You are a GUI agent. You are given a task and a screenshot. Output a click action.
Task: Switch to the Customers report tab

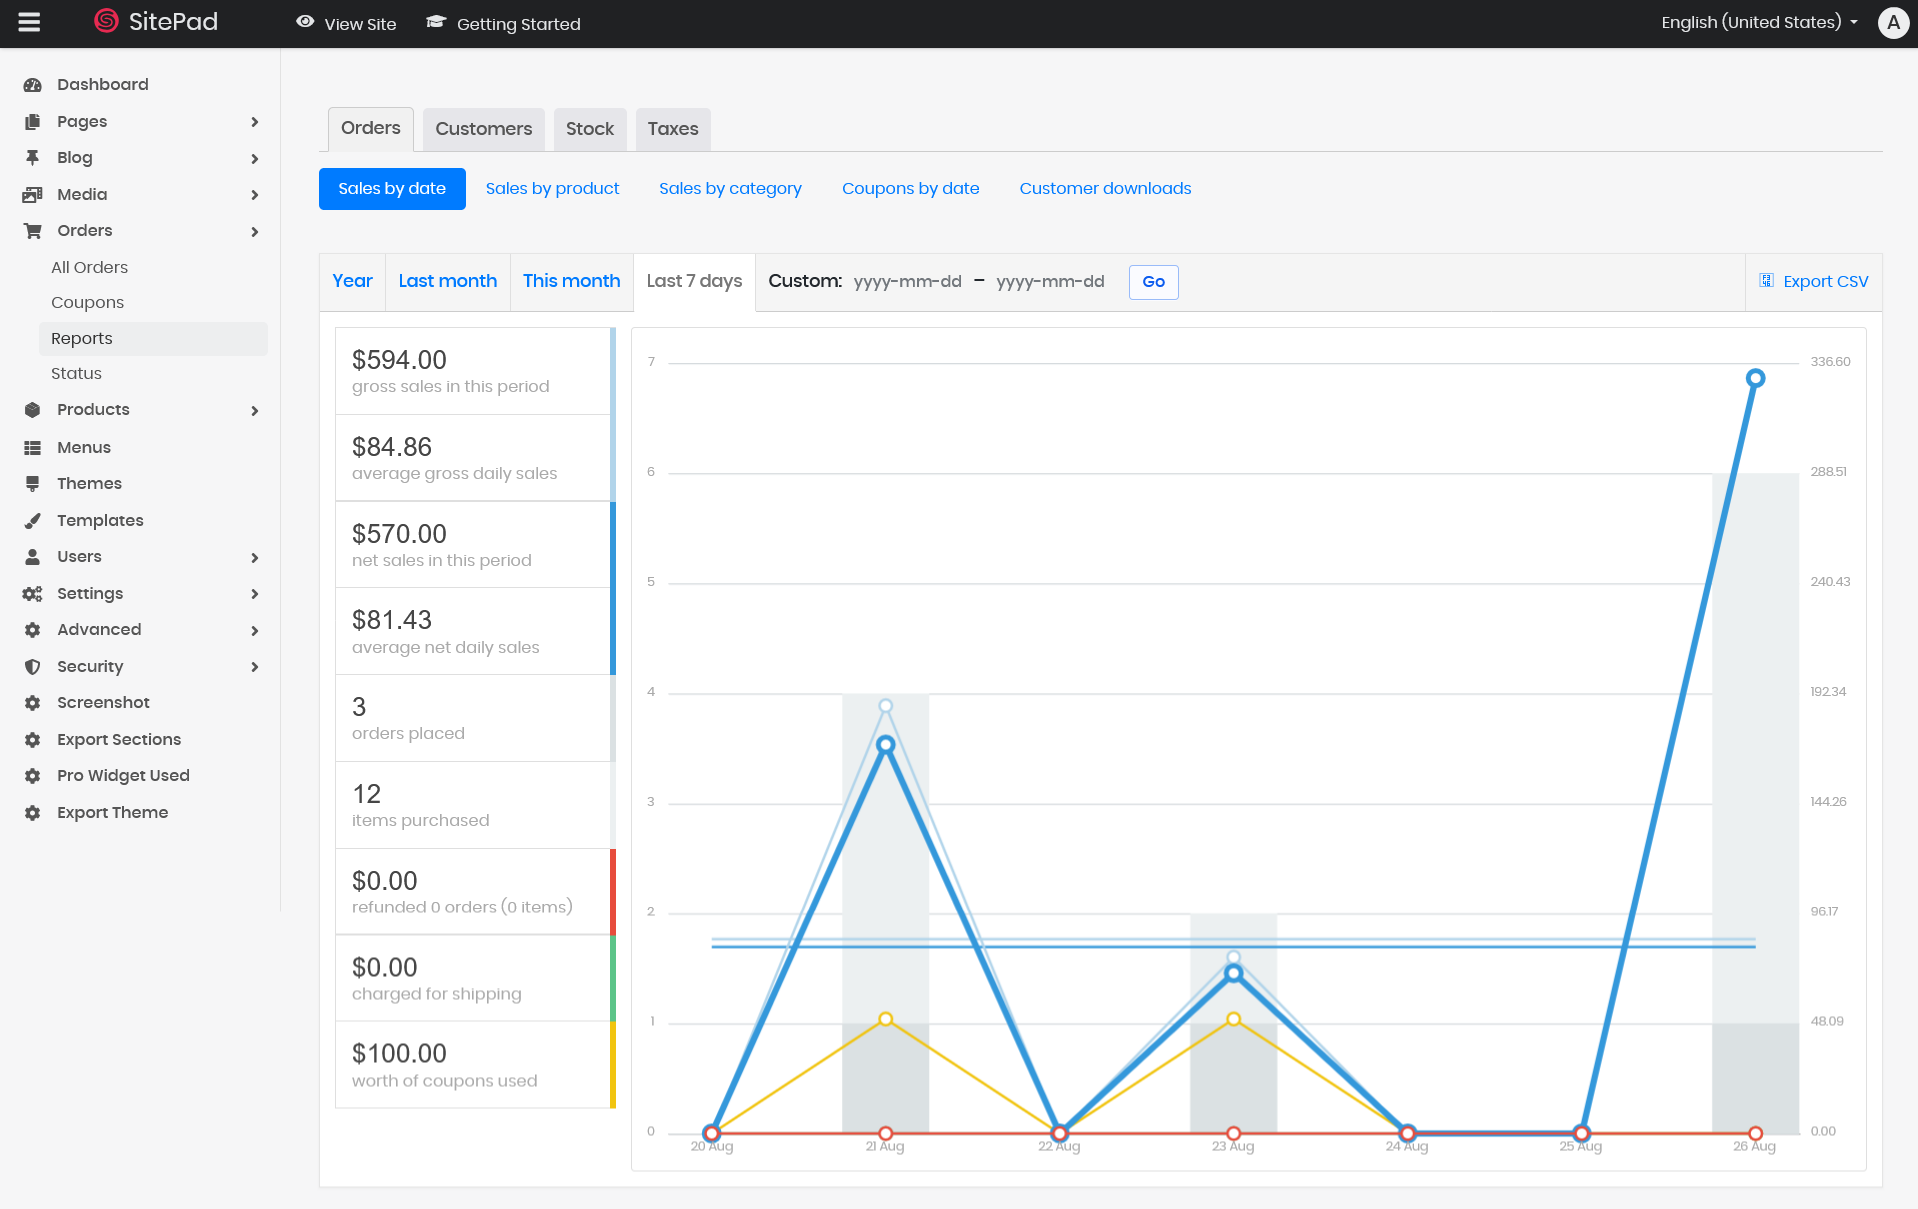pos(484,129)
